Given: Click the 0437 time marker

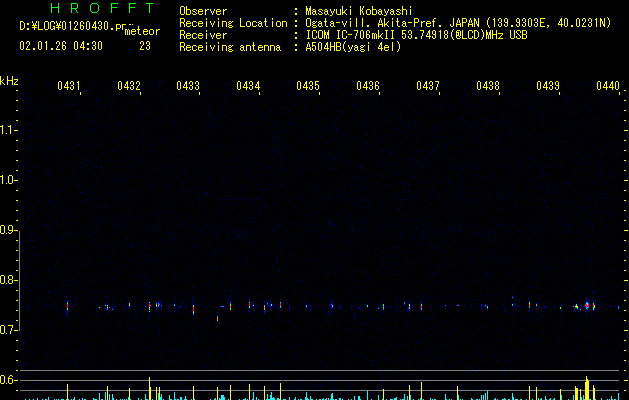Looking at the screenshot, I should coord(428,86).
